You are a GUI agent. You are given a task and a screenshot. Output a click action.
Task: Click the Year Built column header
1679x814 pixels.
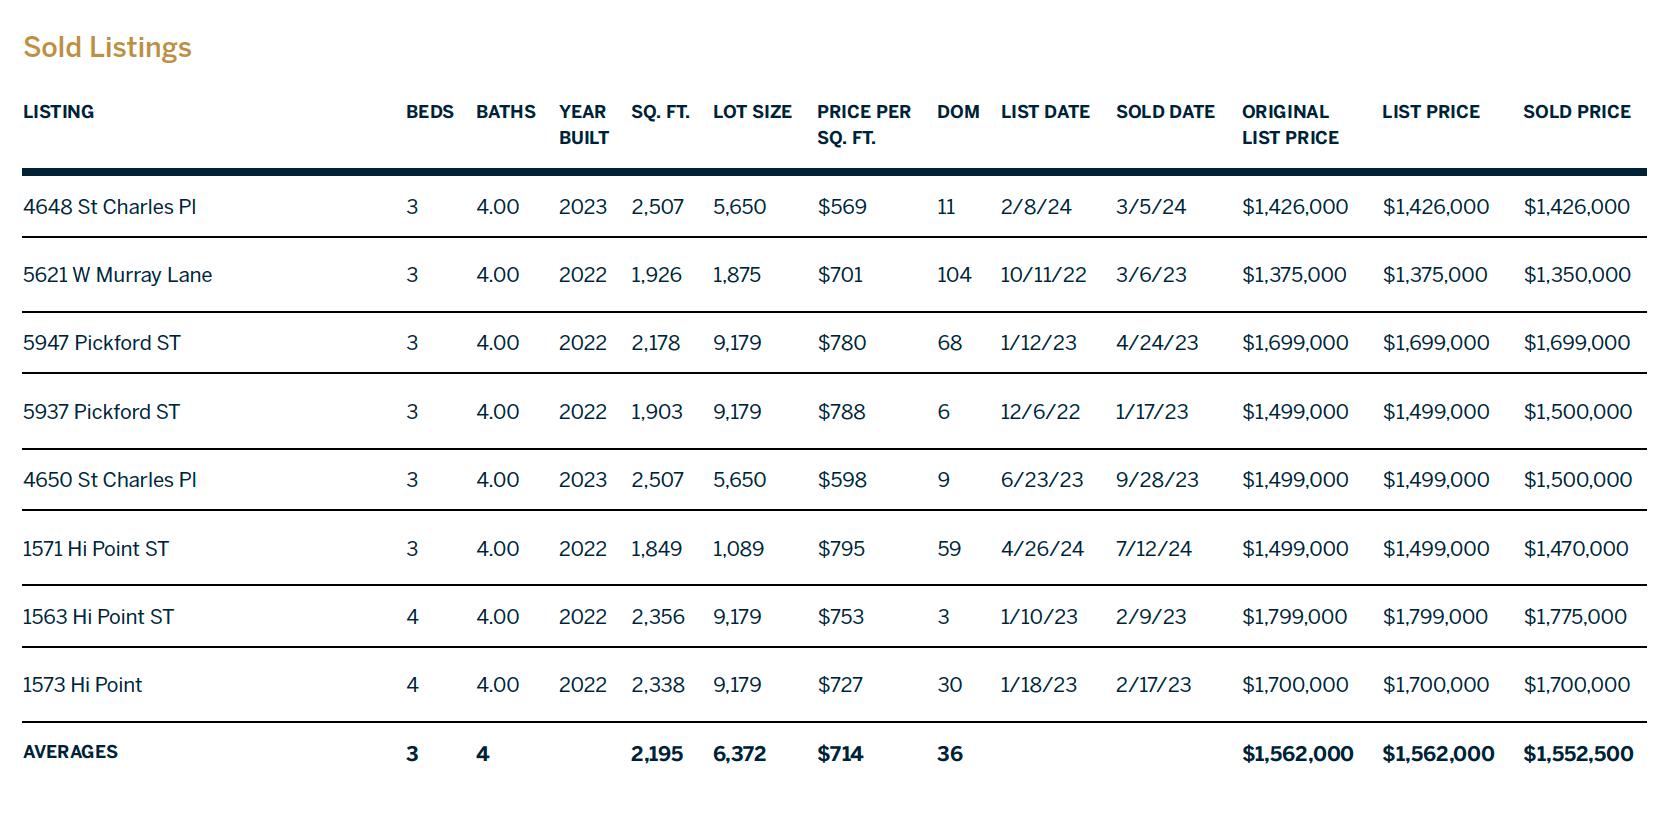(x=584, y=125)
